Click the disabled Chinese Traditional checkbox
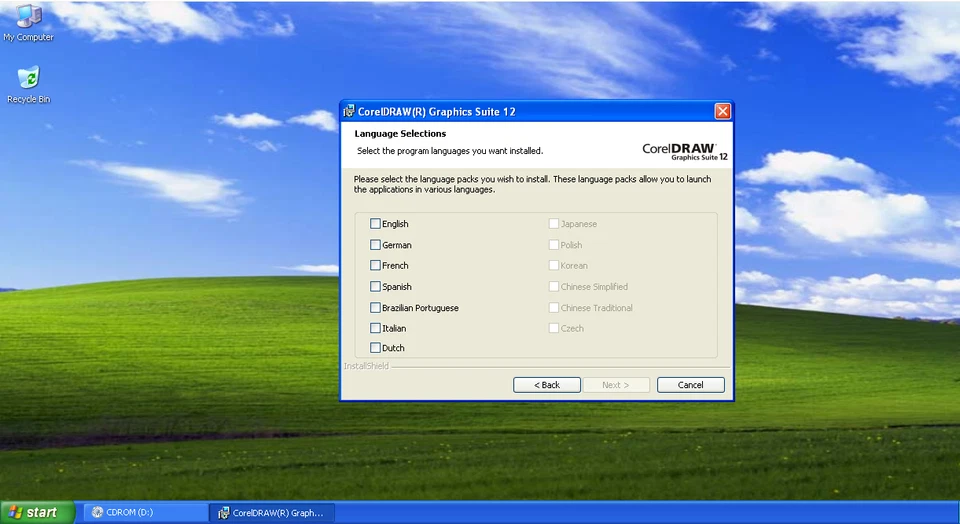This screenshot has width=960, height=524. pyautogui.click(x=553, y=307)
